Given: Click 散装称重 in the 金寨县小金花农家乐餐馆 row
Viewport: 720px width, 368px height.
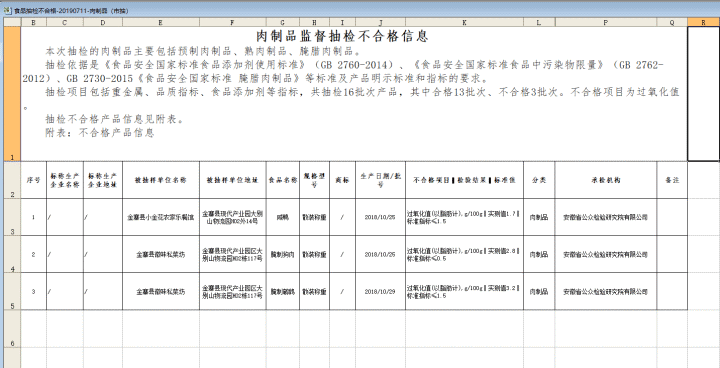Looking at the screenshot, I should tap(315, 217).
